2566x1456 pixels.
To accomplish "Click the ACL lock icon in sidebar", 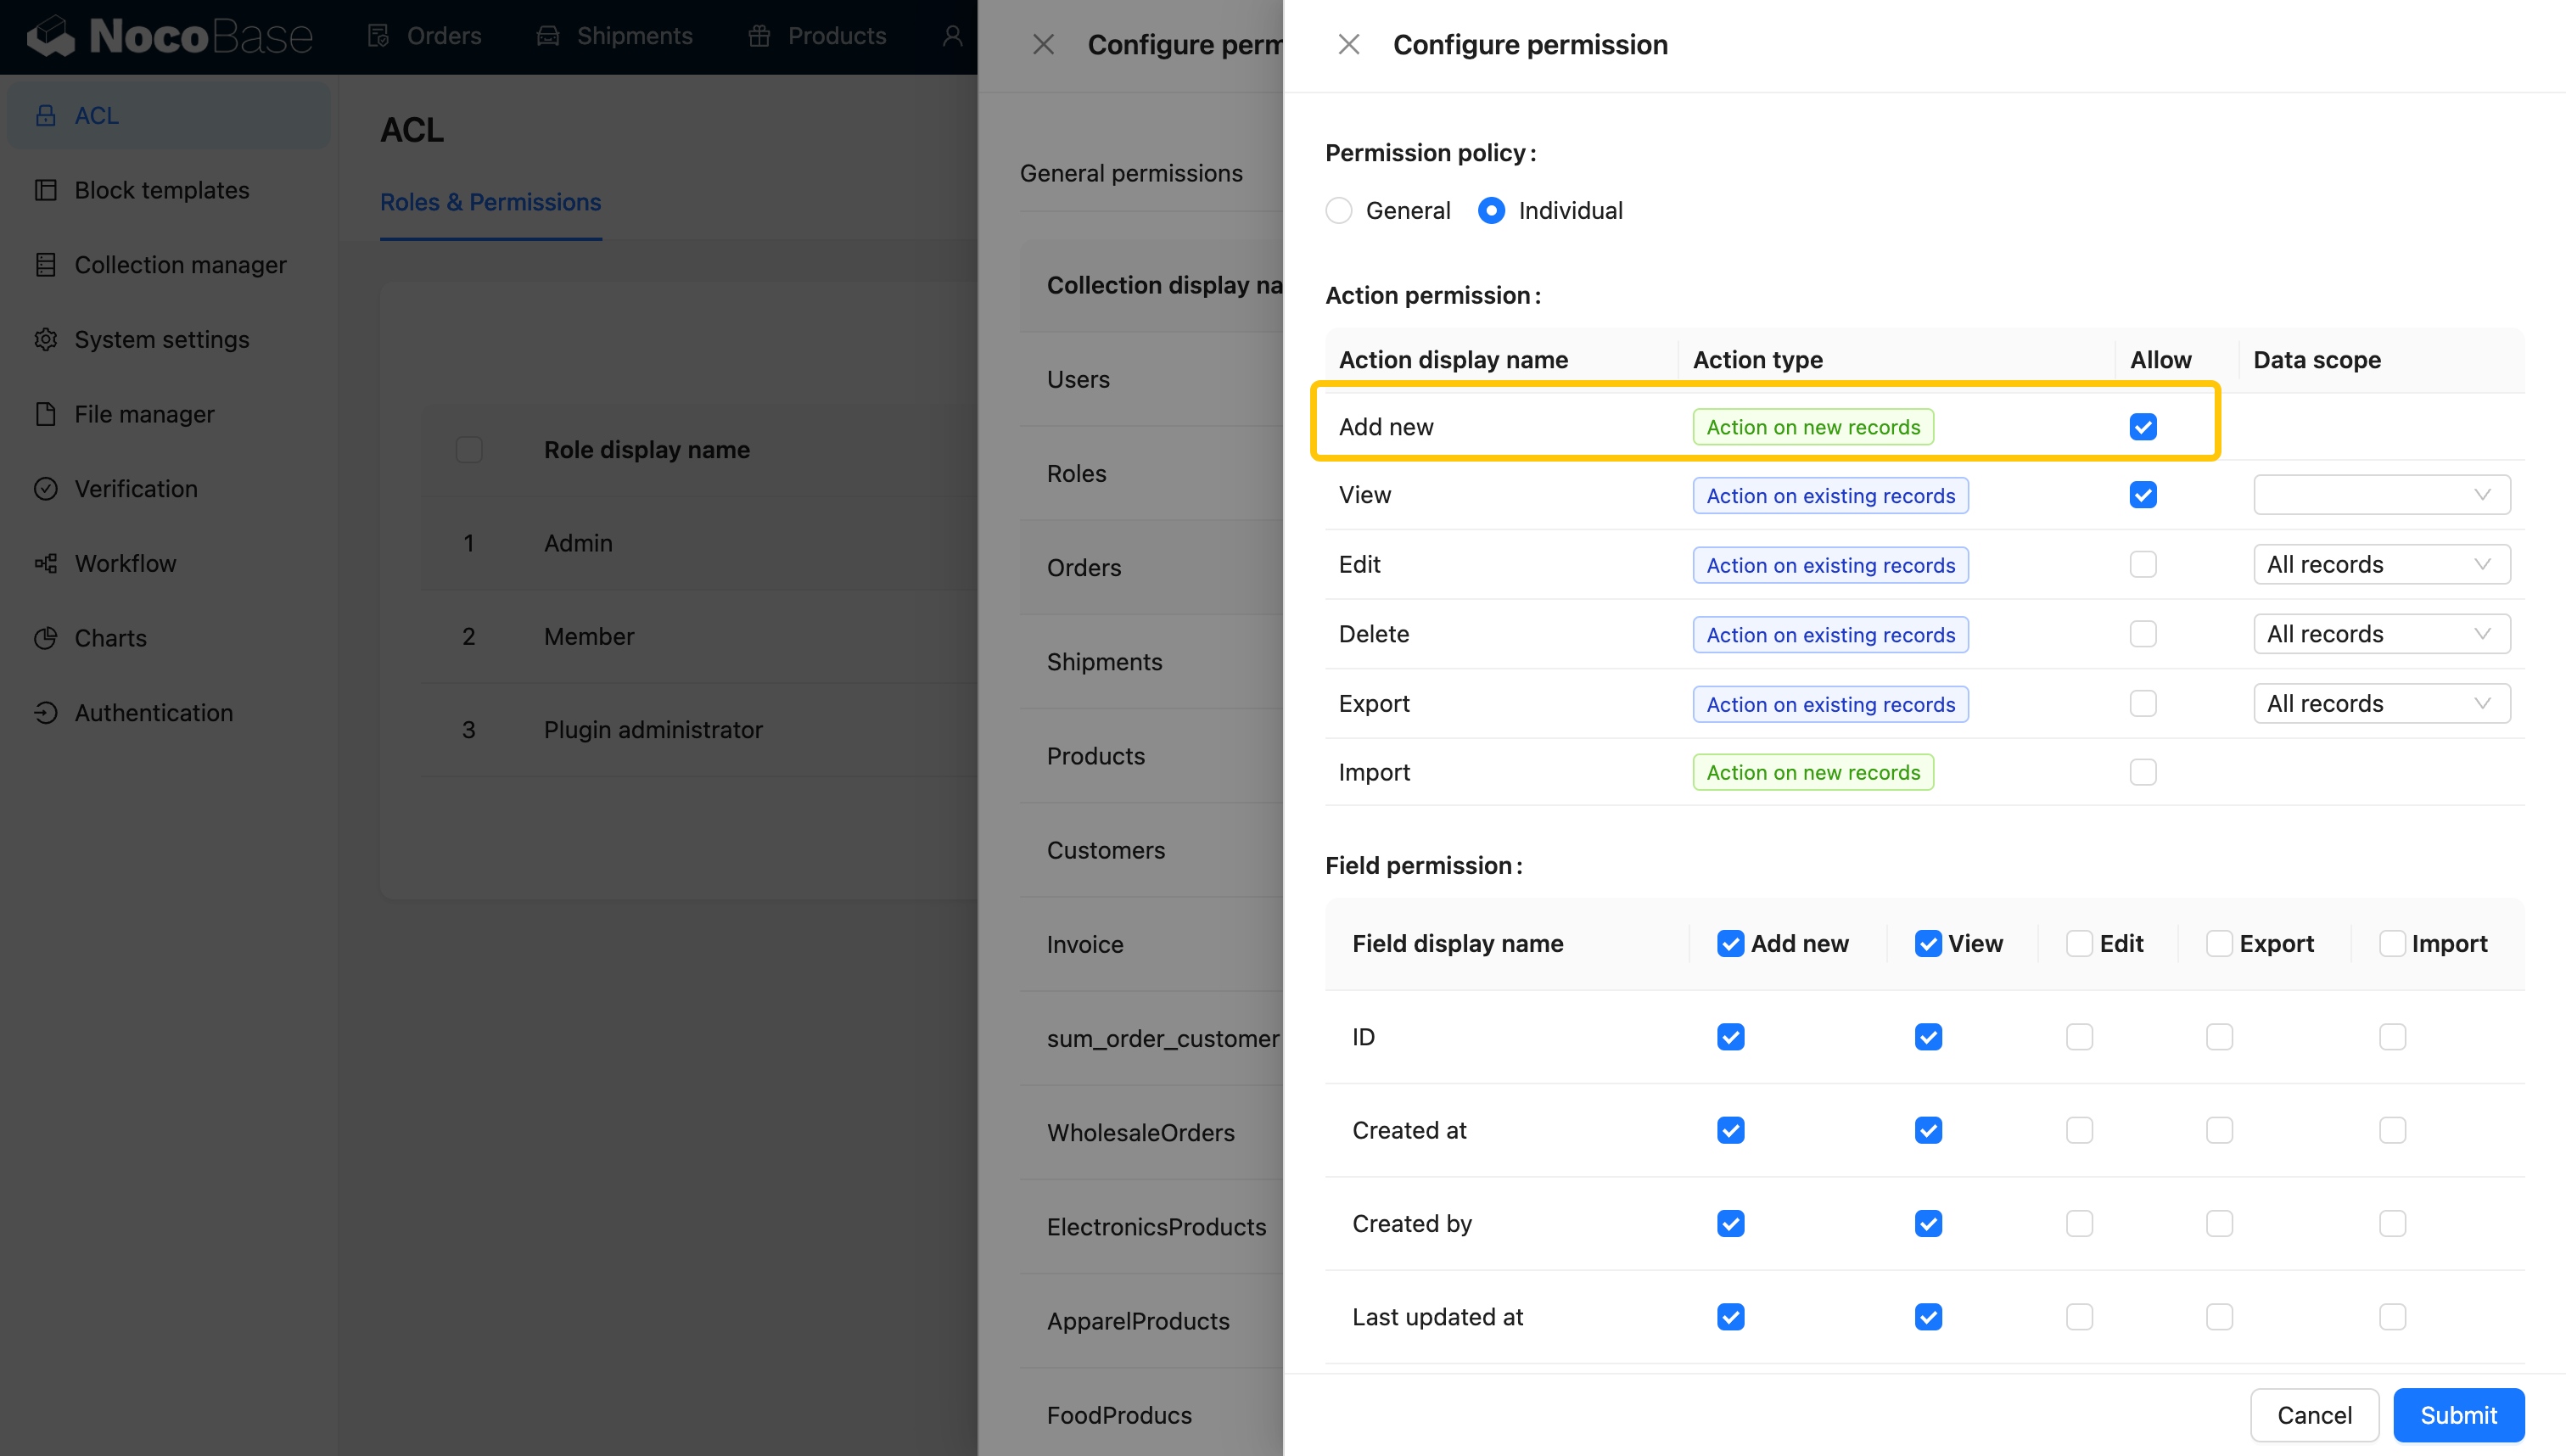I will 45,116.
